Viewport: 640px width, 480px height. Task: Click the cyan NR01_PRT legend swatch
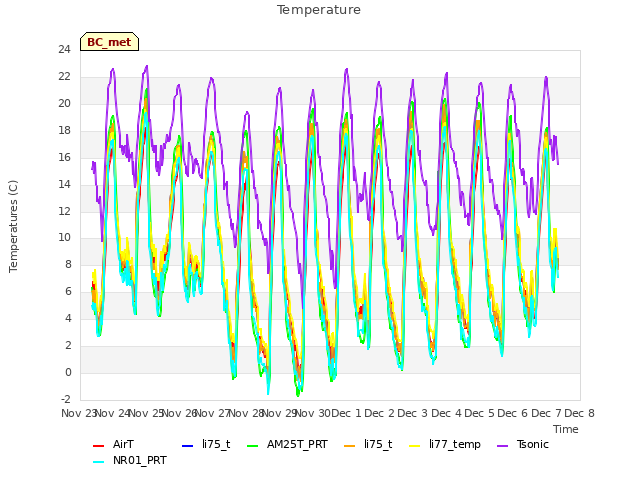pyautogui.click(x=98, y=461)
